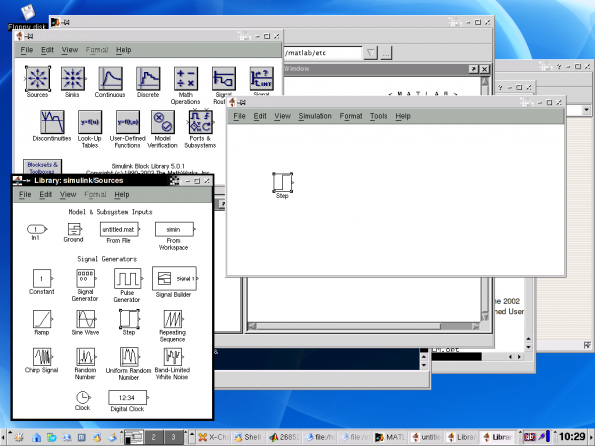Open File menu in model window
The width and height of the screenshot is (595, 446).
pyautogui.click(x=239, y=116)
